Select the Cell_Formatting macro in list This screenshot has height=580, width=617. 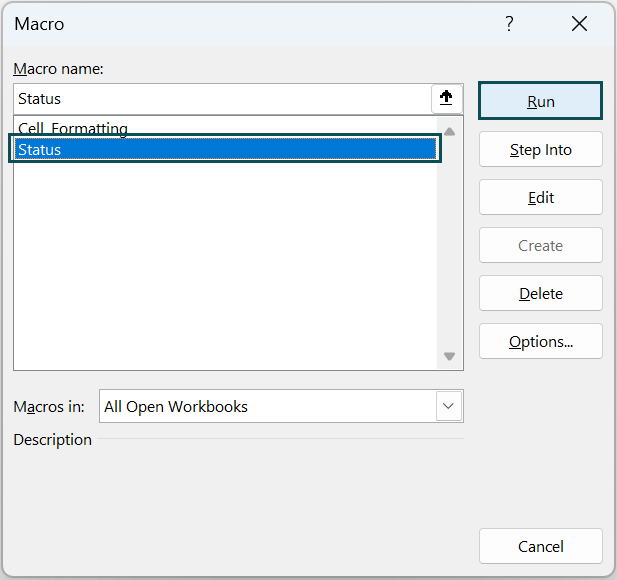[225, 127]
